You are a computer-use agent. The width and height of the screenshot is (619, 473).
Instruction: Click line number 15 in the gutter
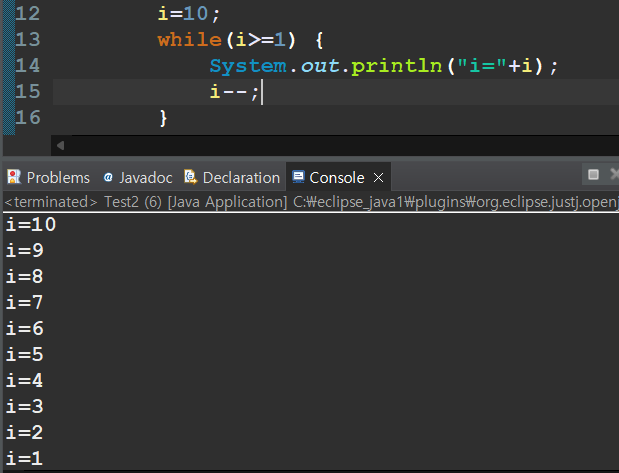point(28,92)
